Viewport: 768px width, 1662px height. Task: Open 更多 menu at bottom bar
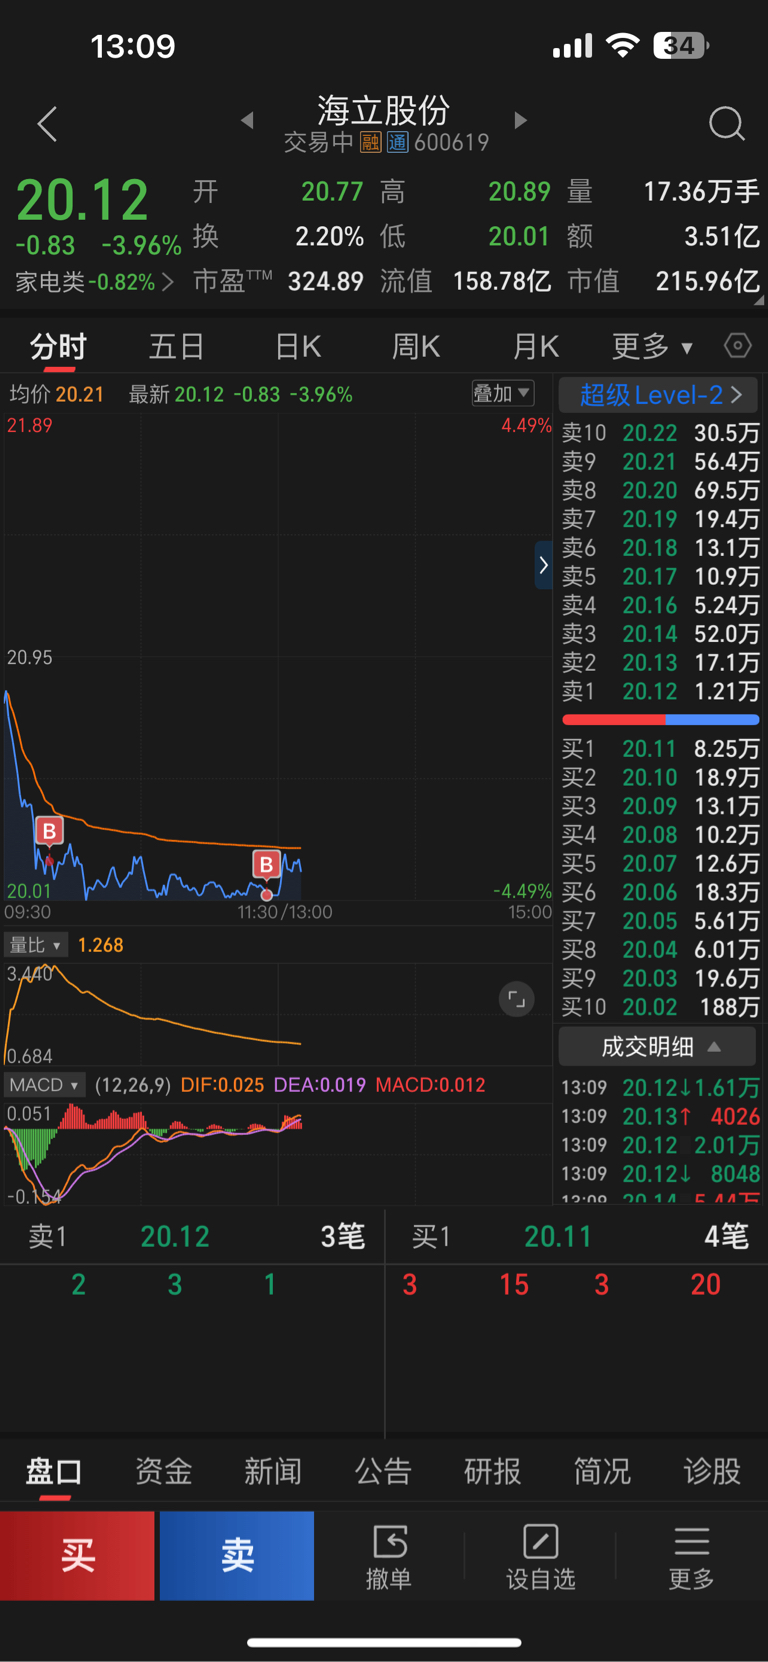point(692,1557)
